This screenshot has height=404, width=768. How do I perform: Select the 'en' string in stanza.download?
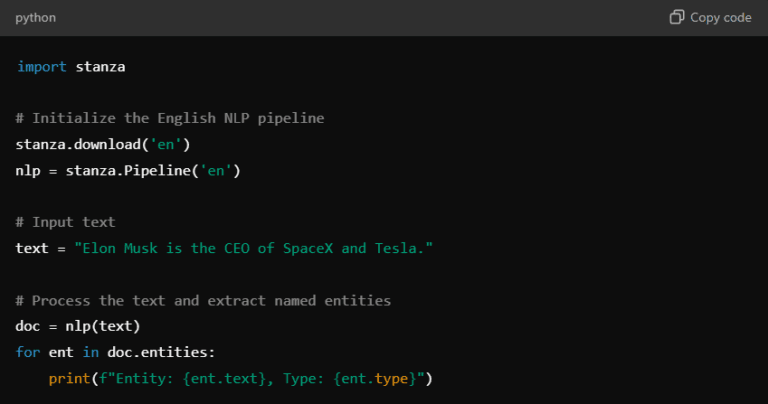(165, 144)
